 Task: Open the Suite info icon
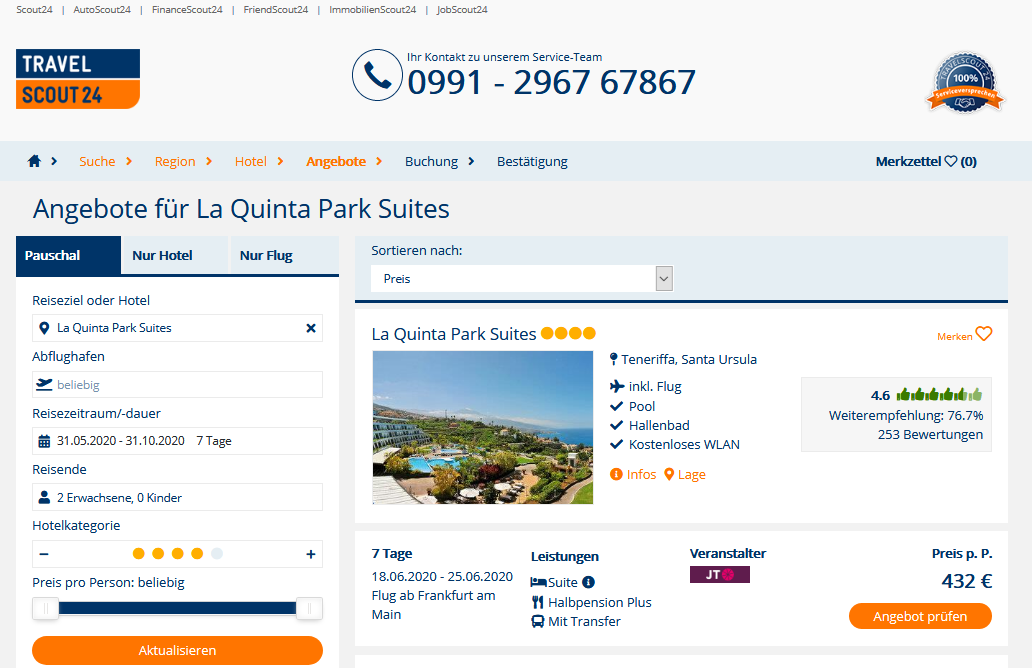coord(588,582)
